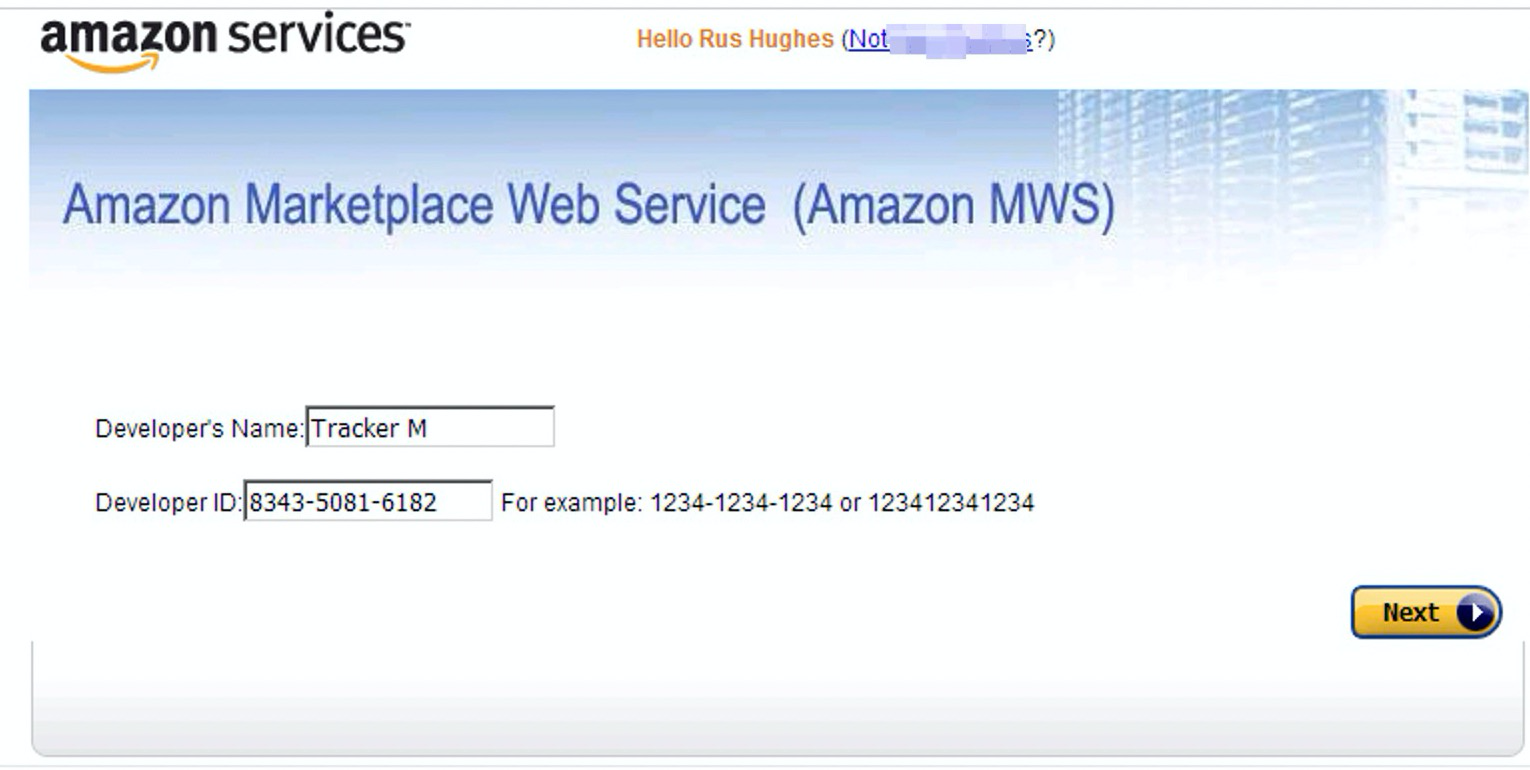Focus the Developer's Name input field
Viewport: 1530px width, 770px height.
click(430, 427)
